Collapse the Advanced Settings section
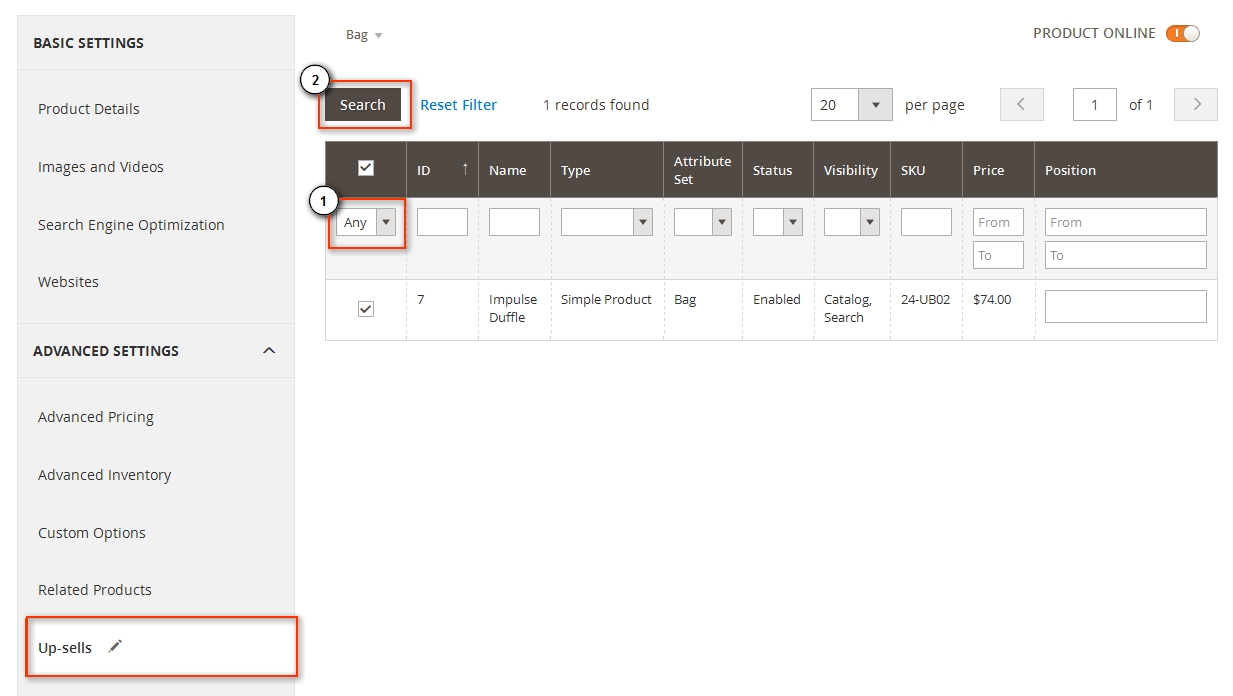Image resolution: width=1233 pixels, height=696 pixels. tap(267, 351)
